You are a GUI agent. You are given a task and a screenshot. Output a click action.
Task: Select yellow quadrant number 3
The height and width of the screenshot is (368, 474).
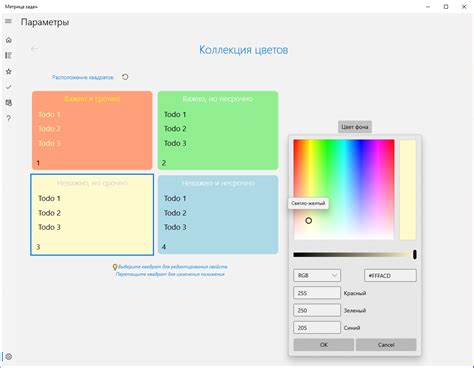92,215
